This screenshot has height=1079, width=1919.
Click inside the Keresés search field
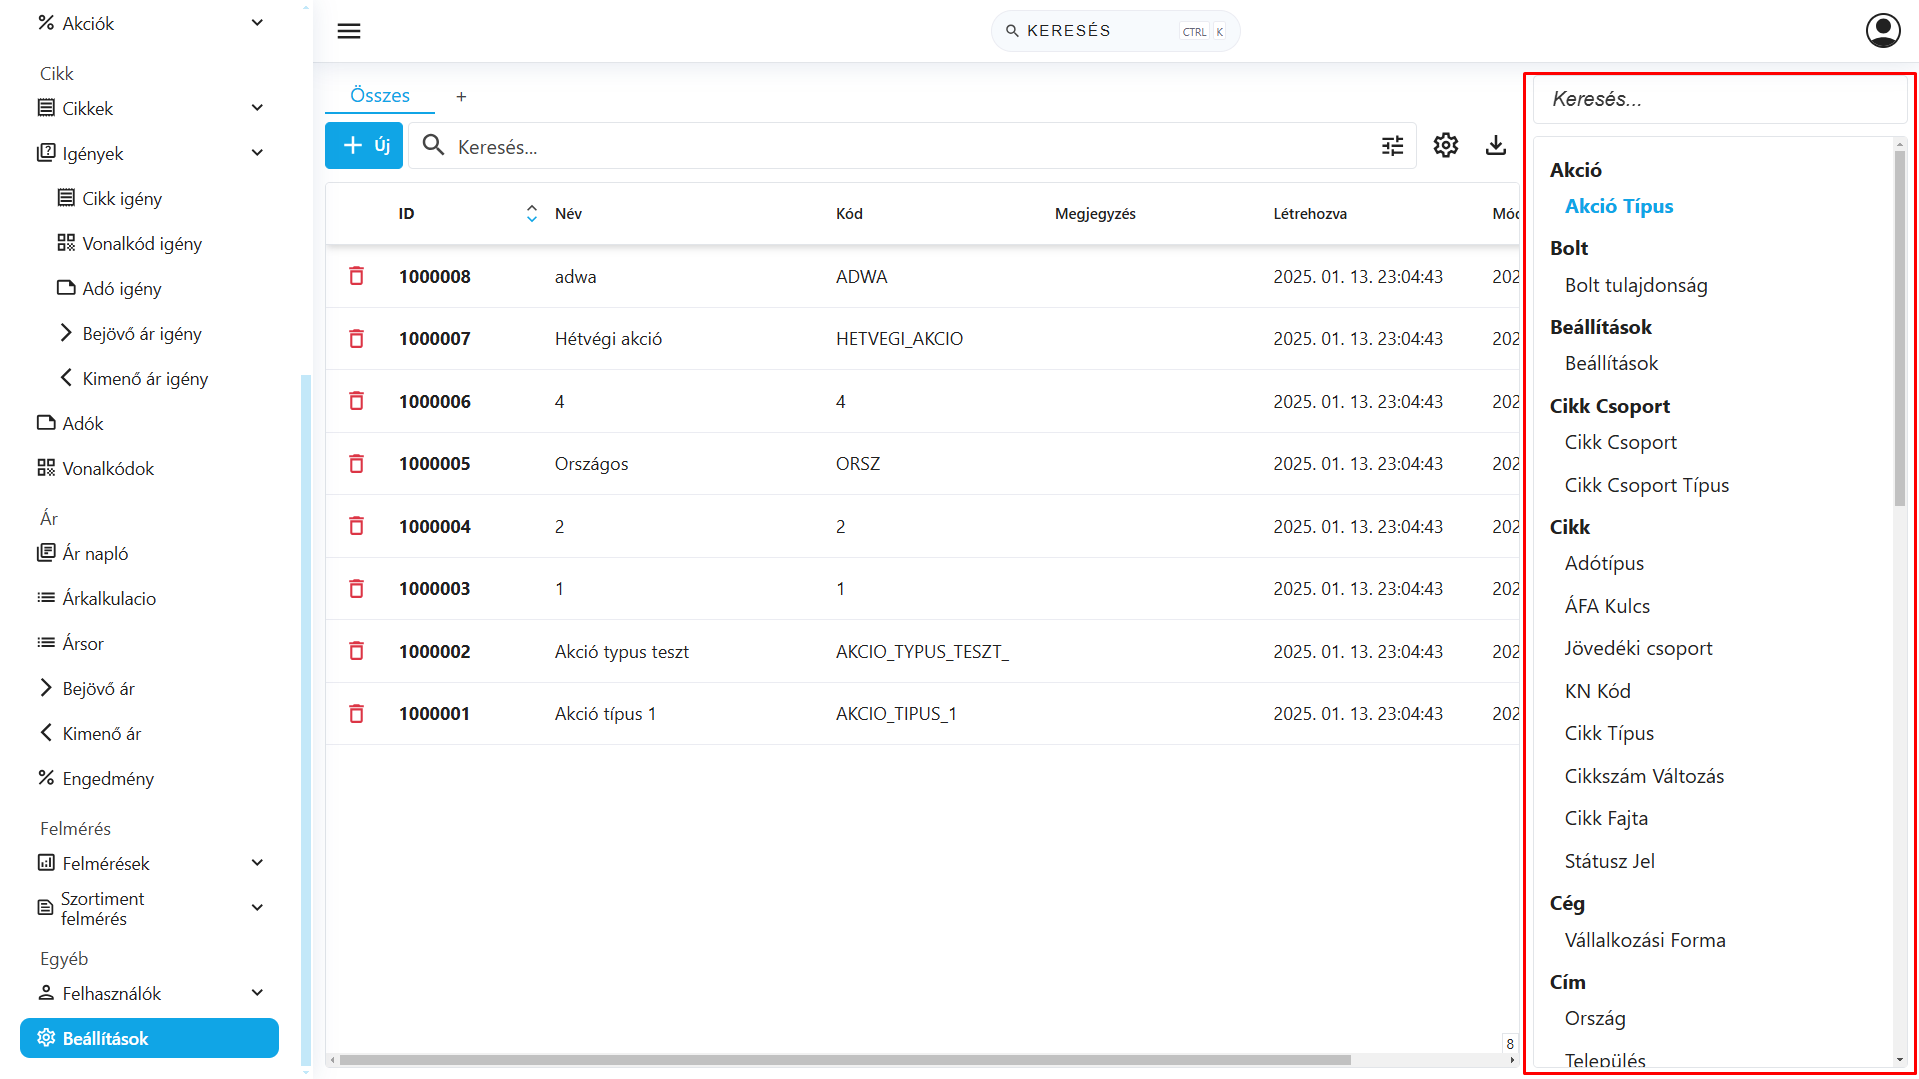900,146
